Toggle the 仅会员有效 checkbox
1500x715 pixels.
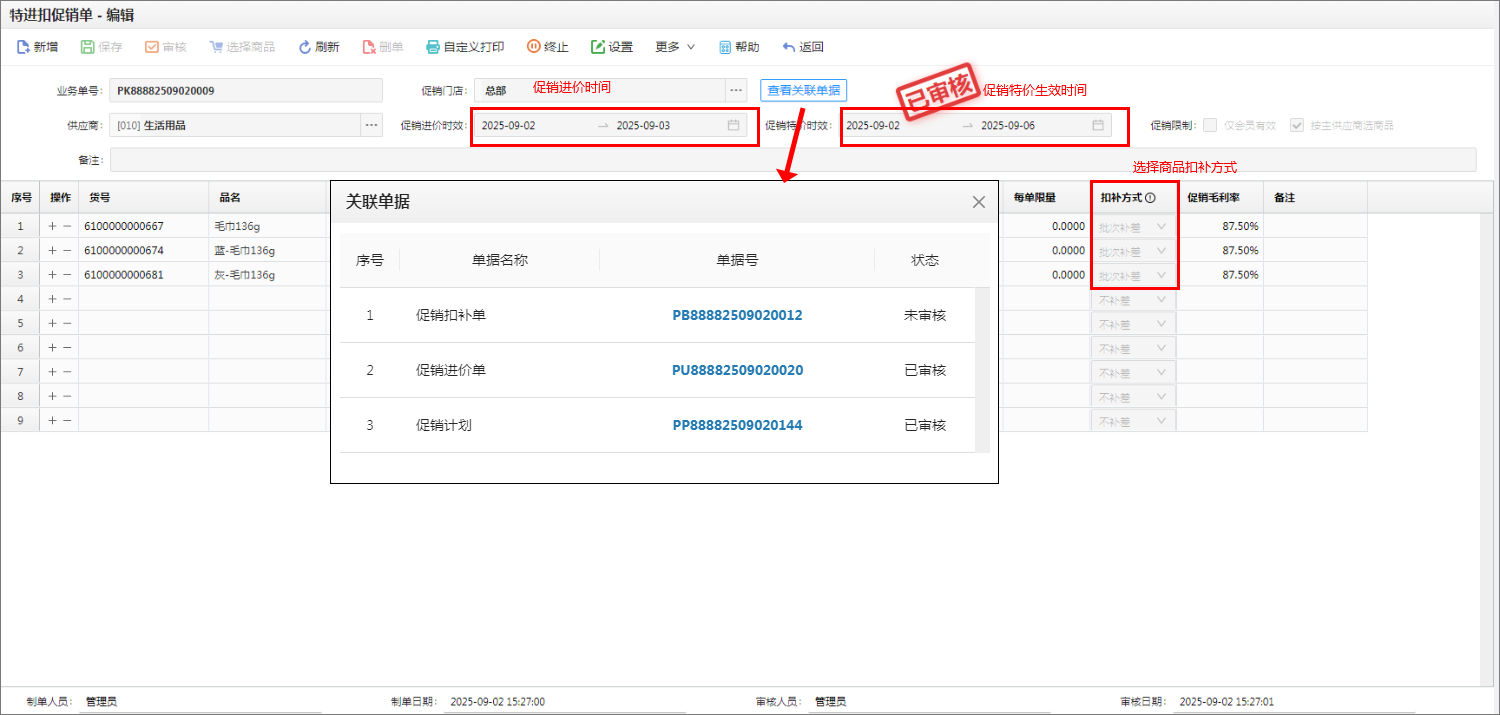1210,126
